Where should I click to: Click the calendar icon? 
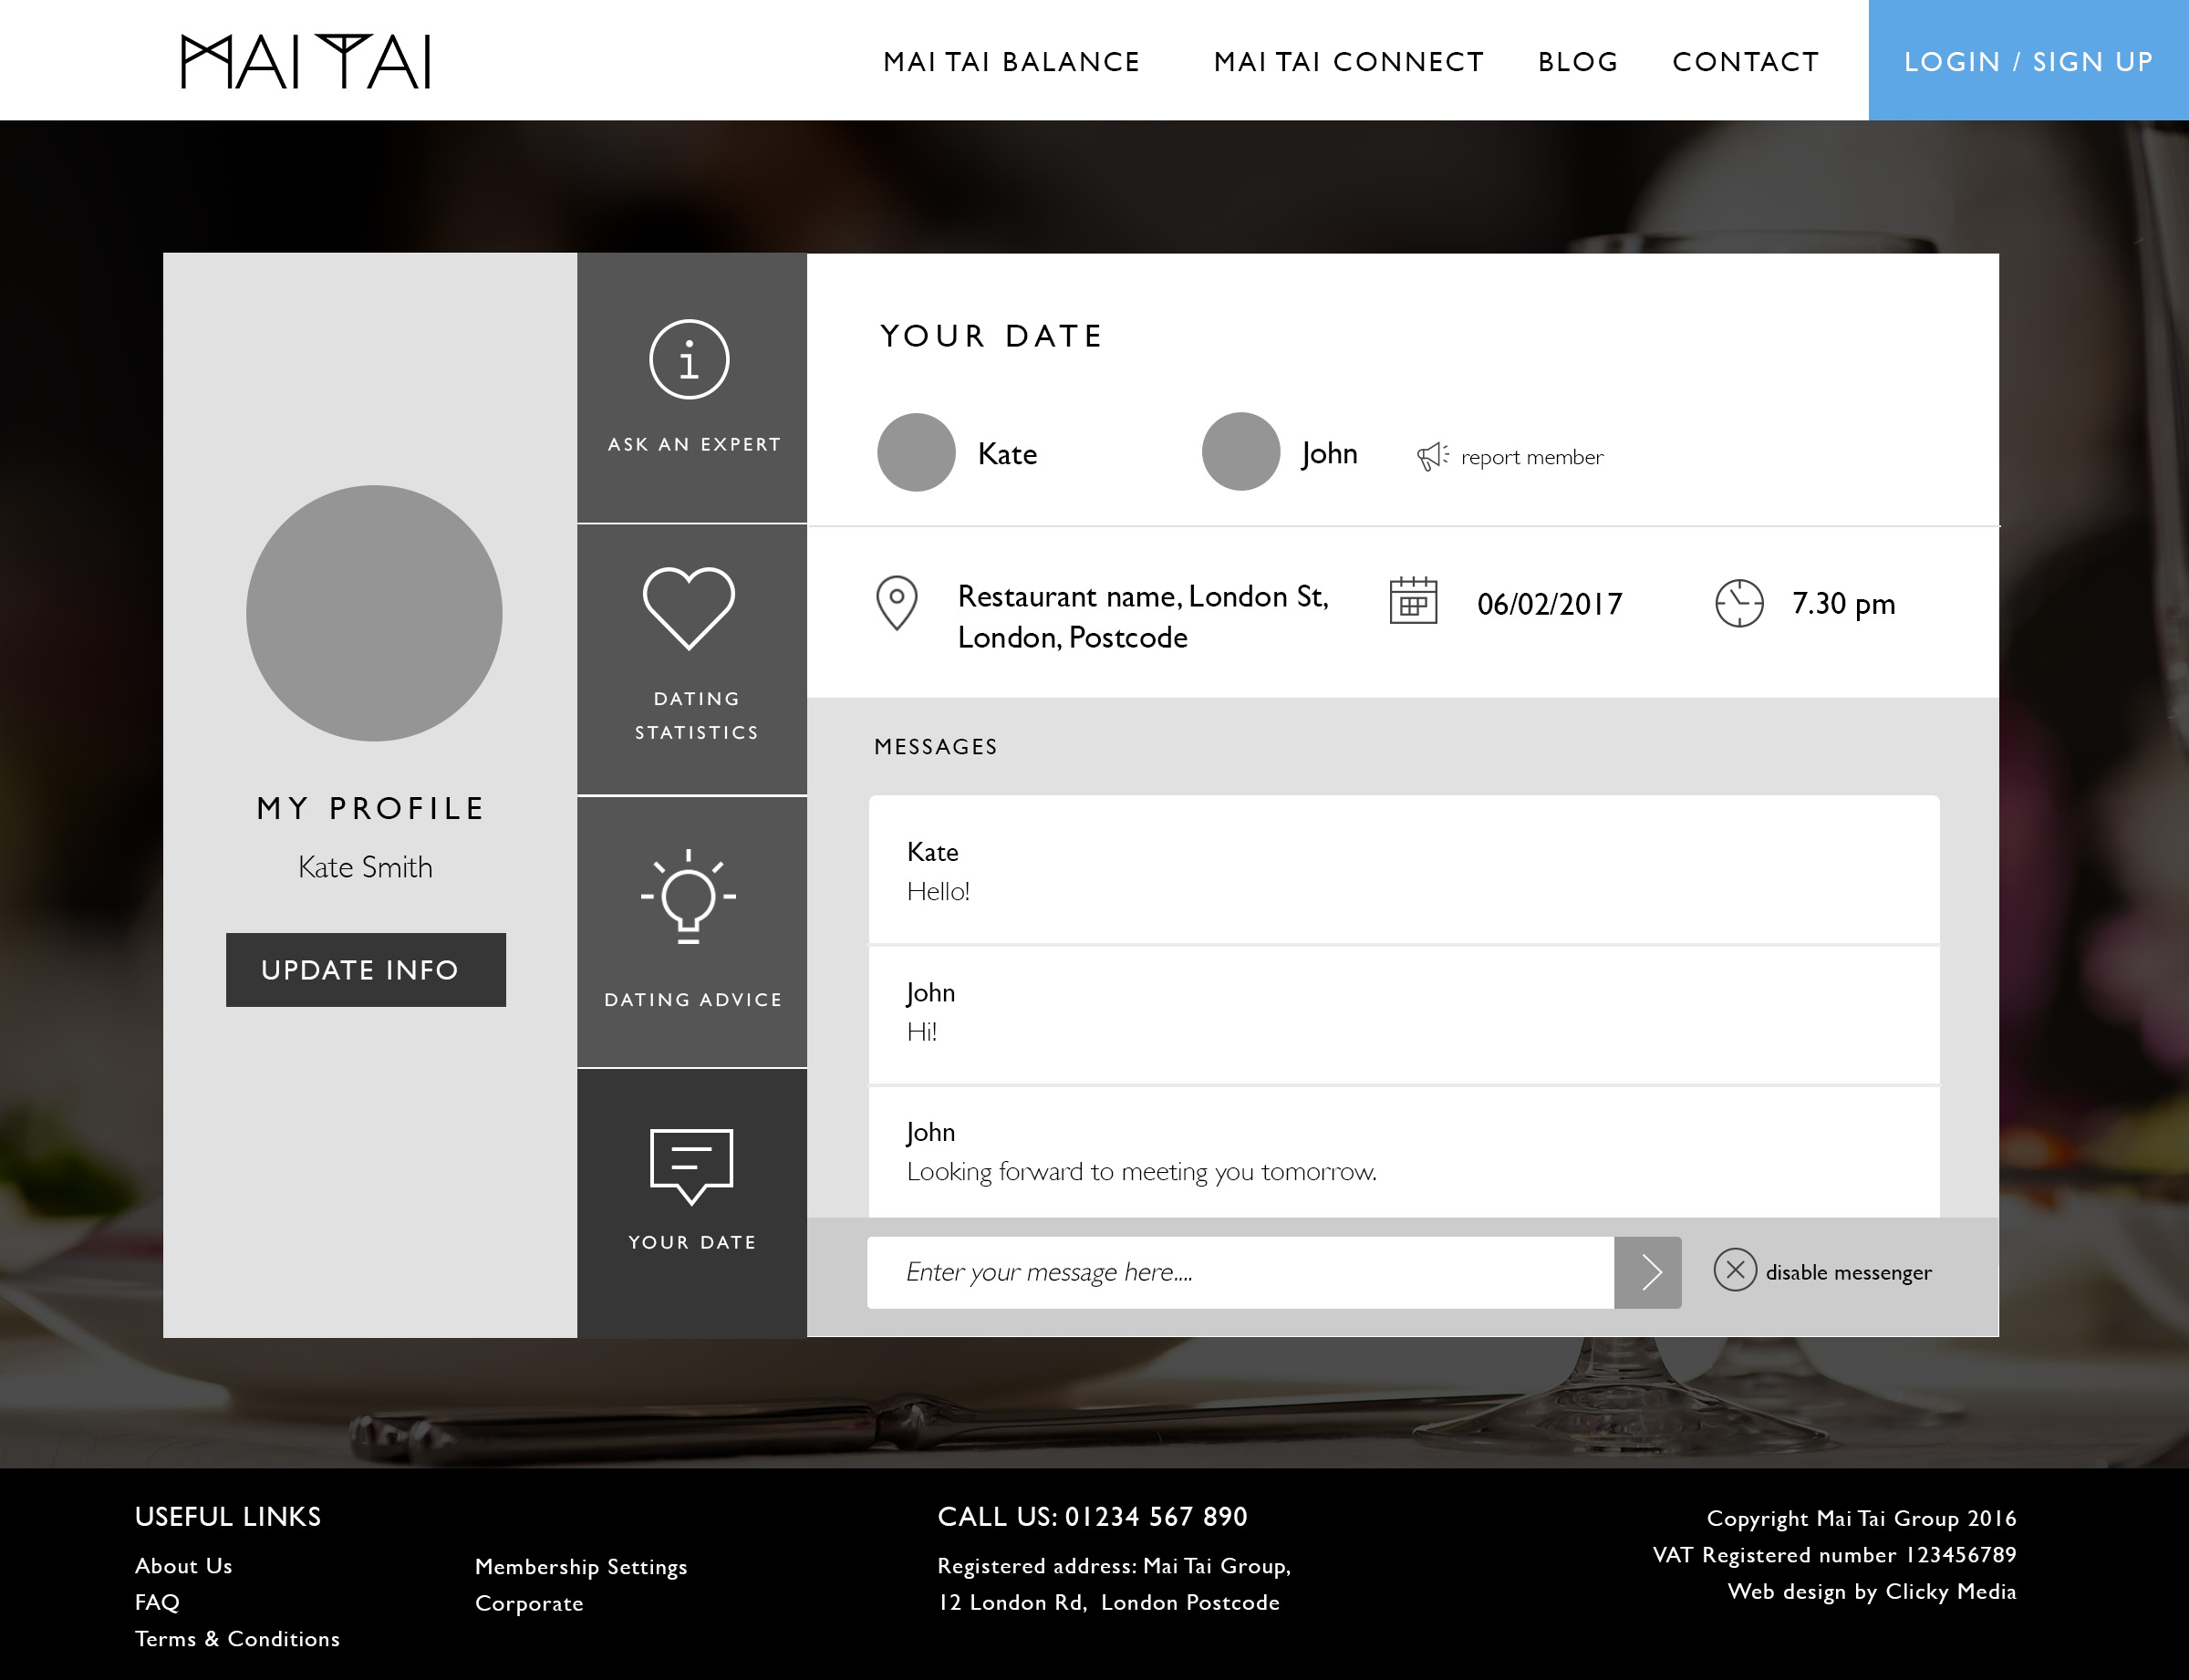click(1413, 601)
